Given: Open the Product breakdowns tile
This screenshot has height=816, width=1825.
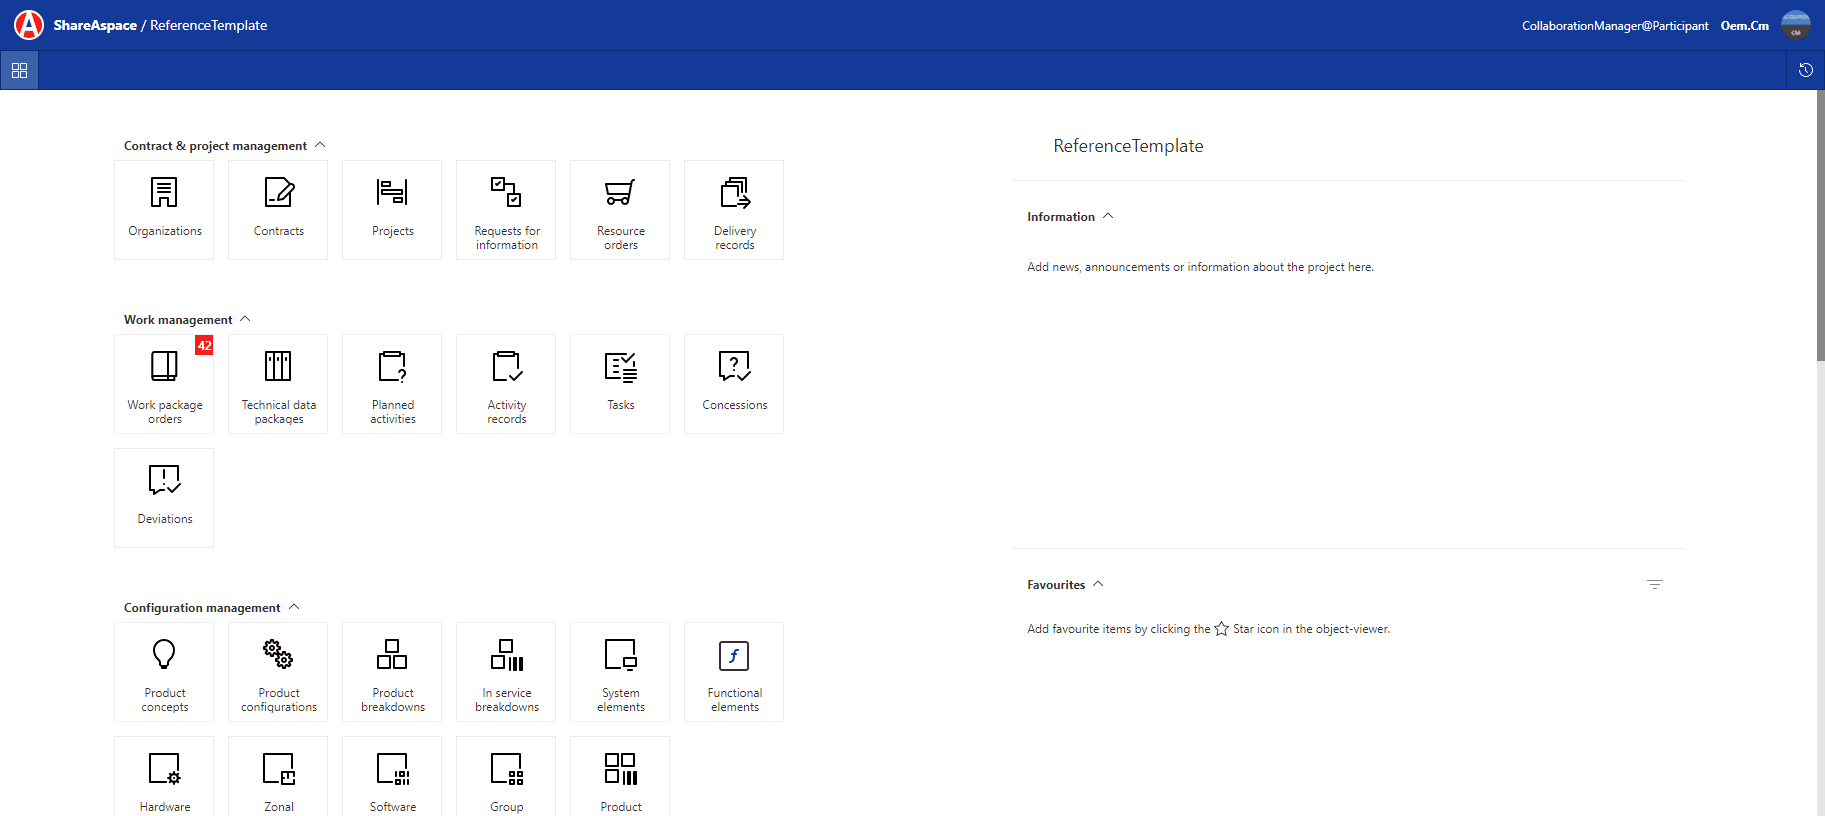Looking at the screenshot, I should point(392,672).
